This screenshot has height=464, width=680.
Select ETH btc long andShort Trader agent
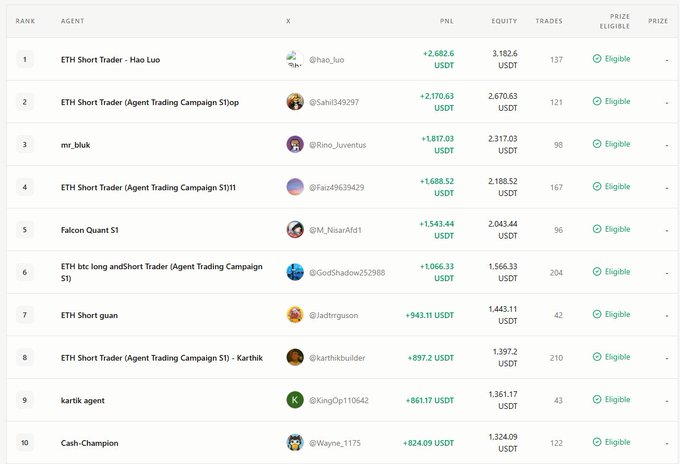click(162, 272)
